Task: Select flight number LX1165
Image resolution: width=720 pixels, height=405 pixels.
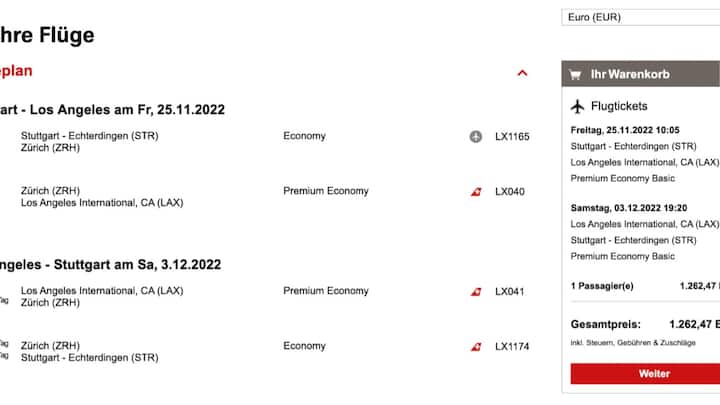Action: click(512, 136)
